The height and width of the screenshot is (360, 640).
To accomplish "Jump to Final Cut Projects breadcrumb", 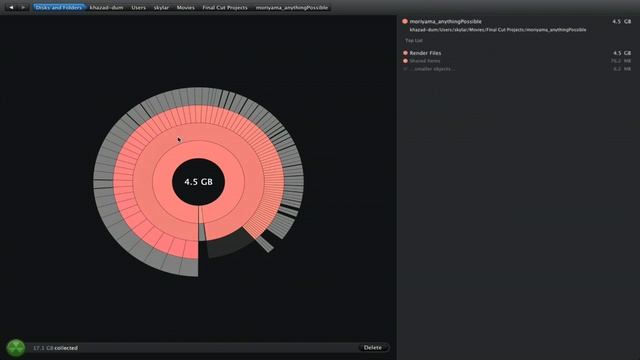I will [x=225, y=7].
